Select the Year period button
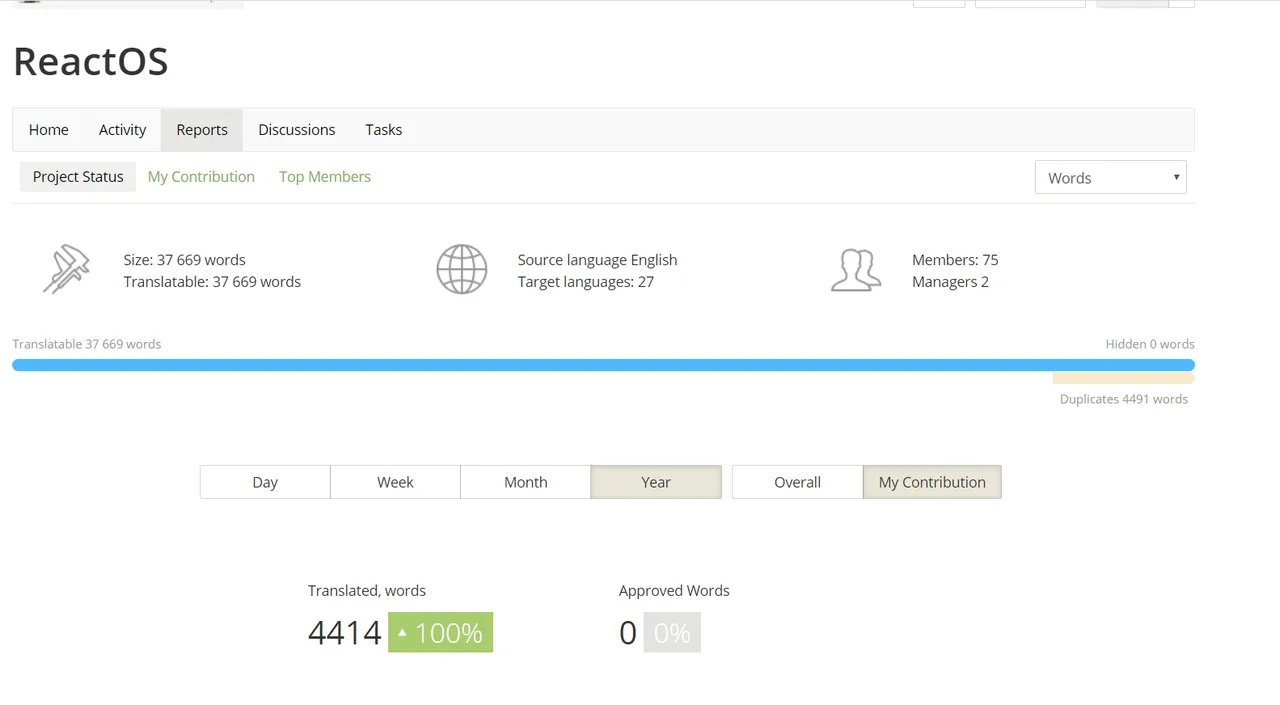 tap(656, 482)
